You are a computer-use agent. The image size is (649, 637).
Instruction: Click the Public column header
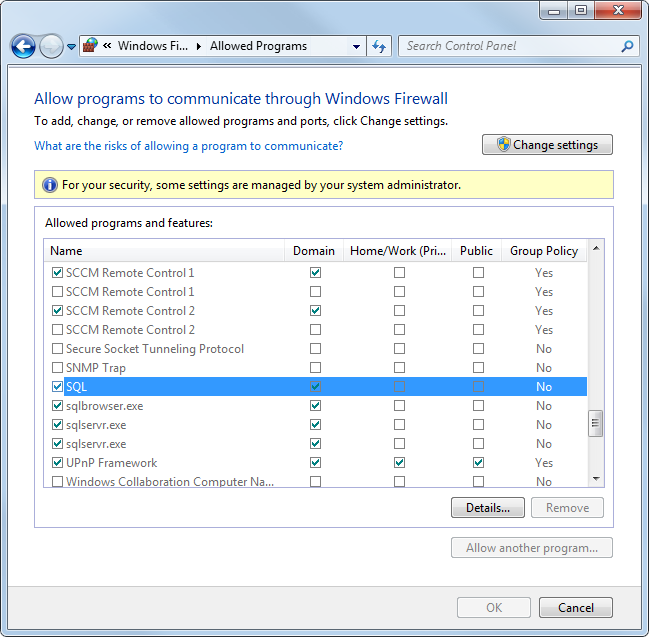pyautogui.click(x=476, y=251)
